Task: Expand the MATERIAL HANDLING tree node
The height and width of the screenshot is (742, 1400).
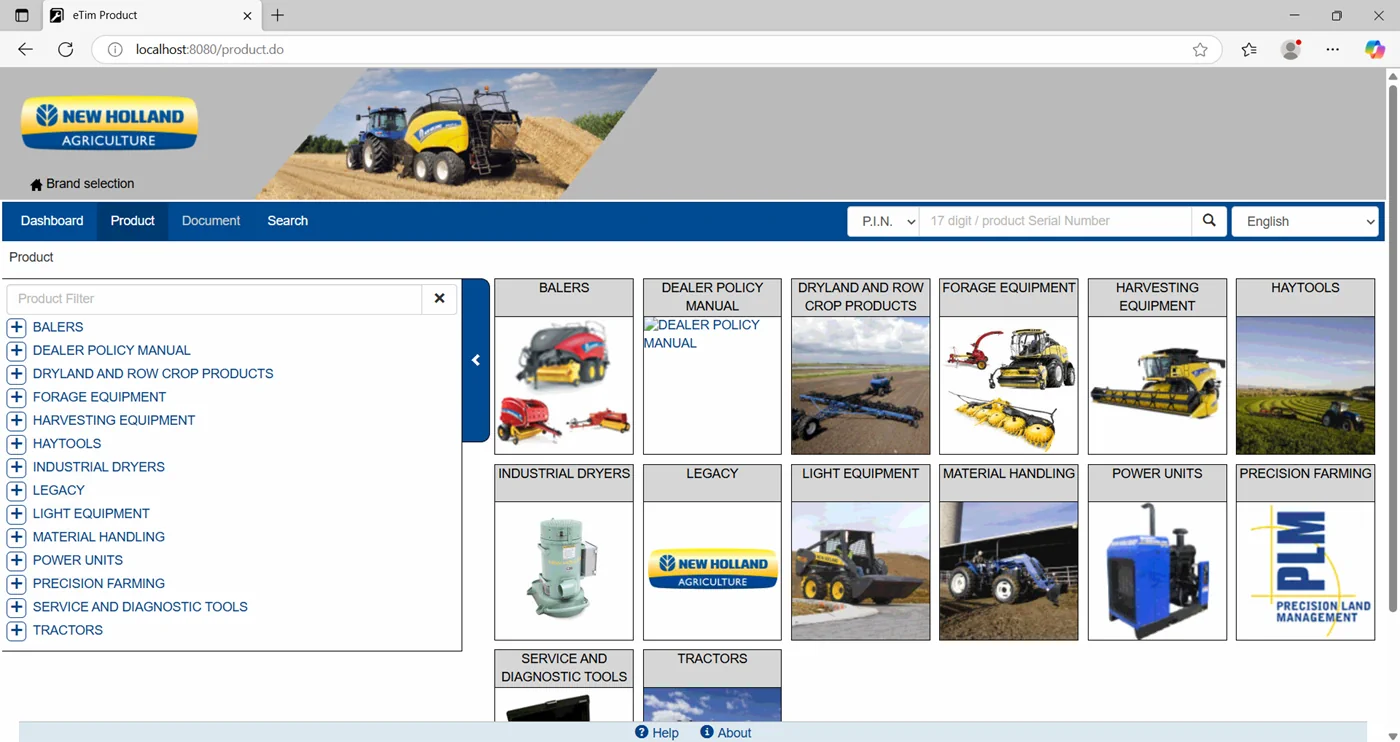Action: (x=16, y=537)
